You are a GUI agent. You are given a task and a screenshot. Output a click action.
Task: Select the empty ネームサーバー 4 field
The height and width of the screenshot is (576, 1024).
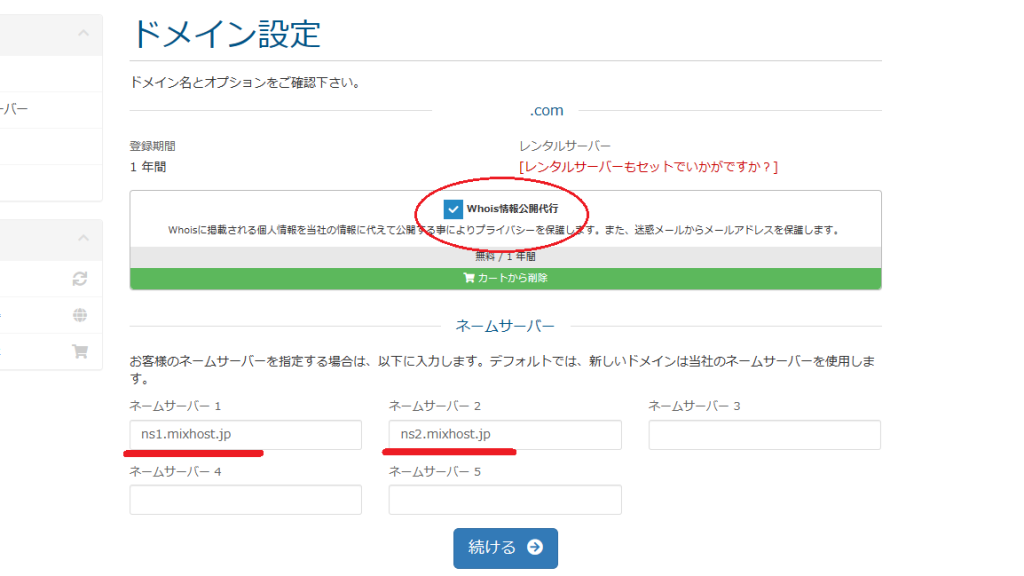tap(245, 499)
